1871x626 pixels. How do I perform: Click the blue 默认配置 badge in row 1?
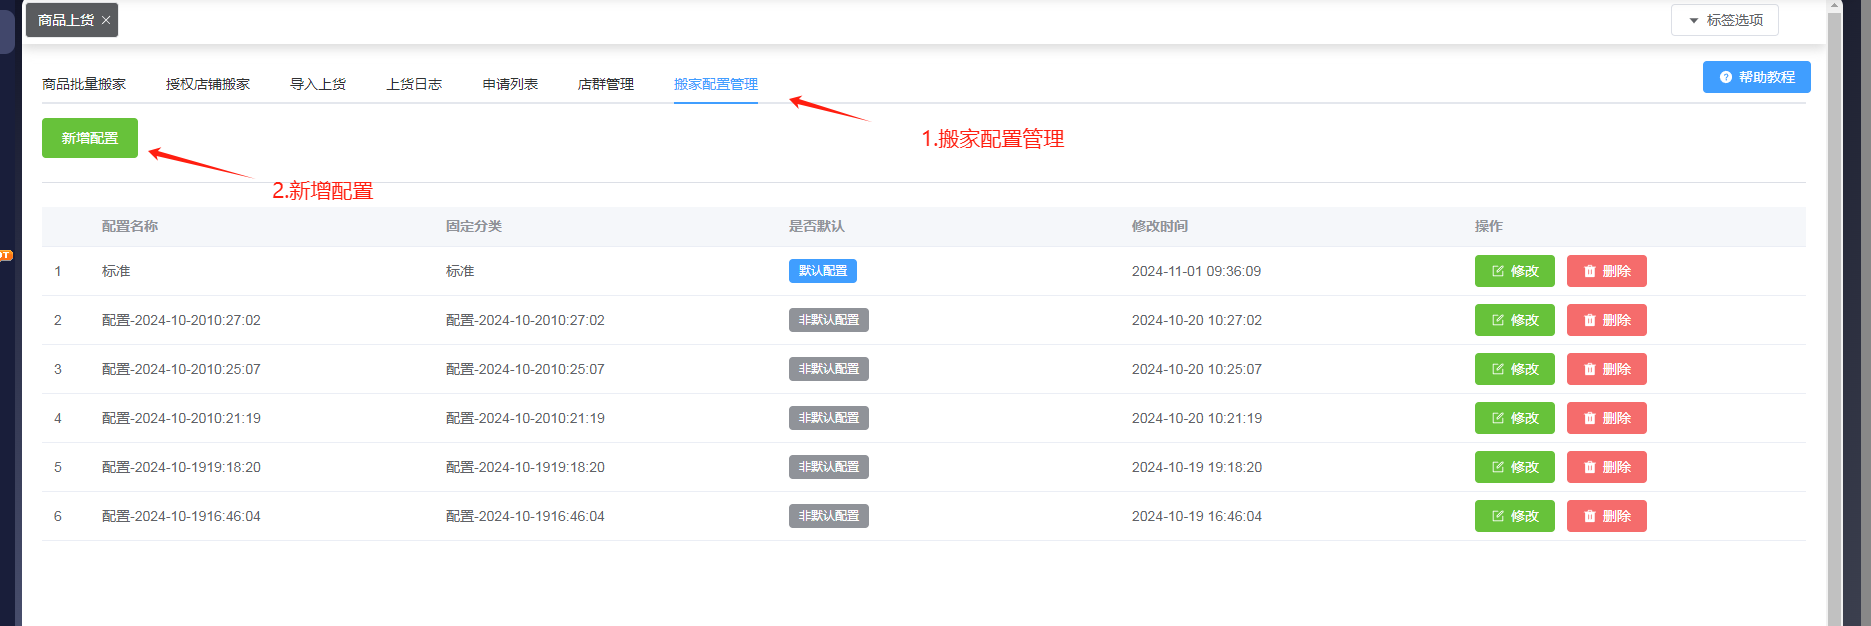822,271
